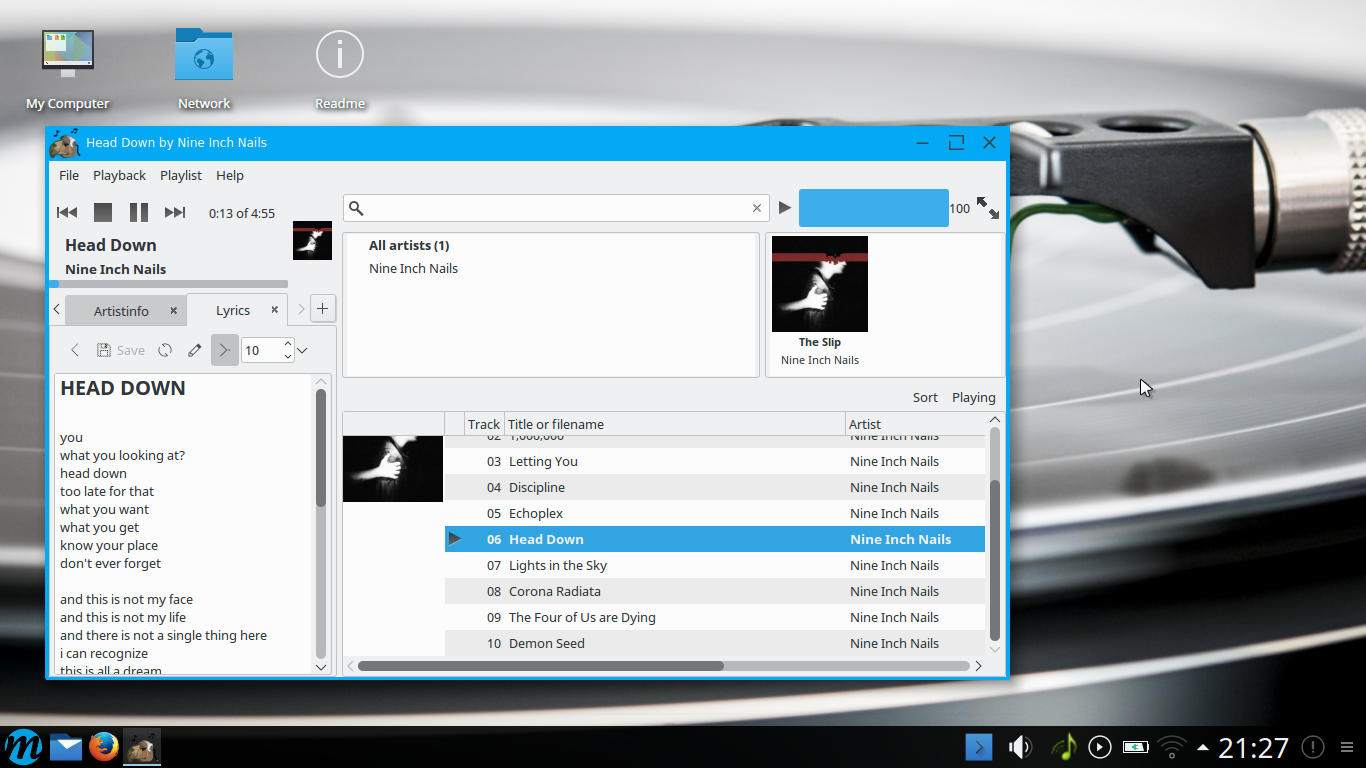Open the Playlist menu

(x=181, y=175)
